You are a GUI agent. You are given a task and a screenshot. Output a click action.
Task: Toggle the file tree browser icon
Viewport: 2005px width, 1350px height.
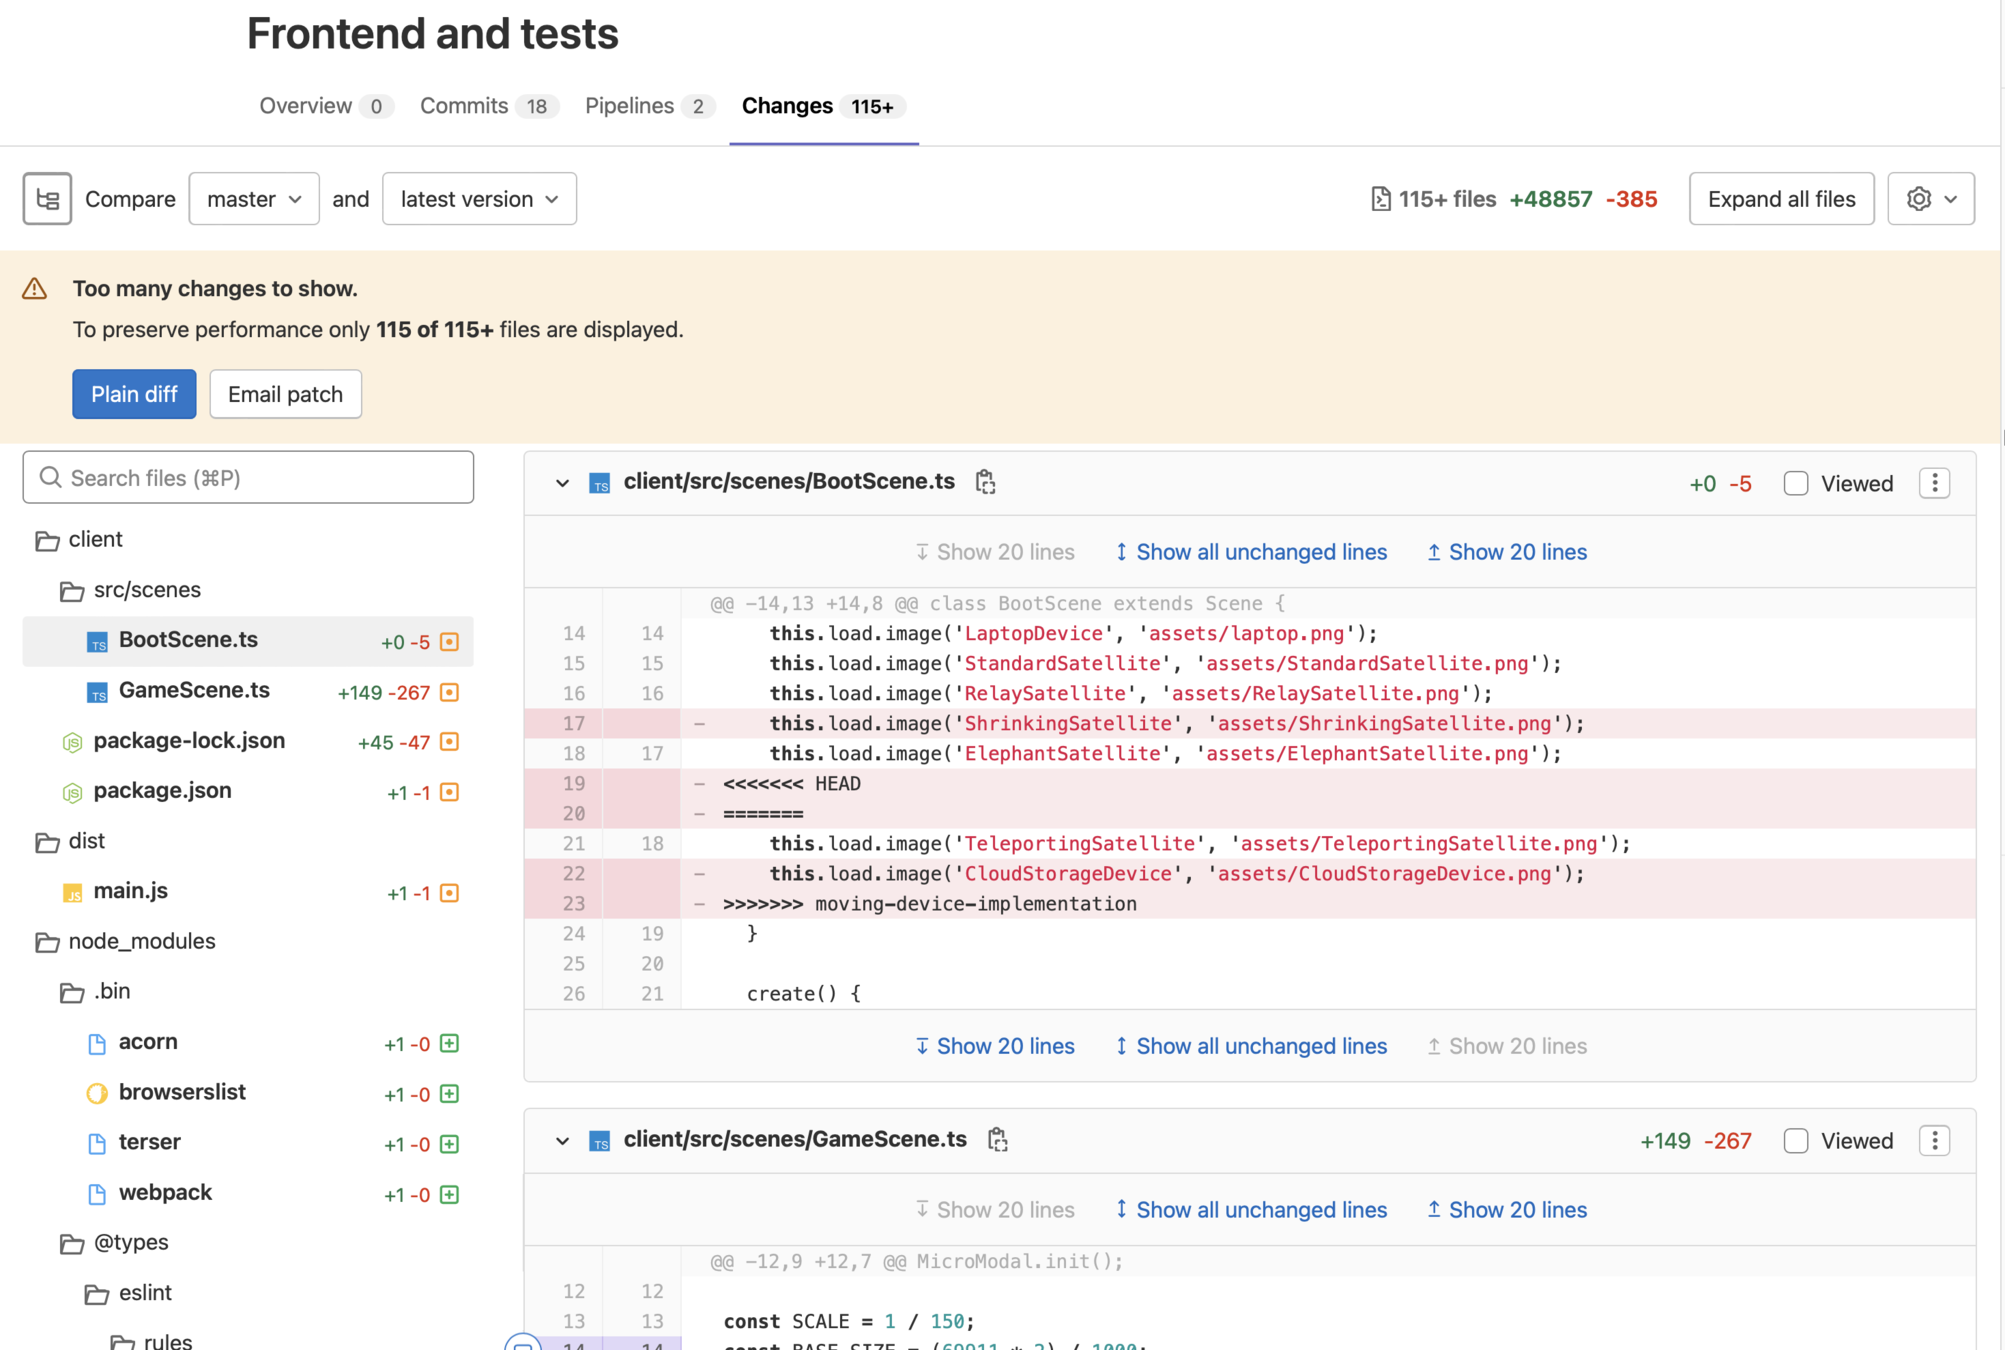pos(47,199)
